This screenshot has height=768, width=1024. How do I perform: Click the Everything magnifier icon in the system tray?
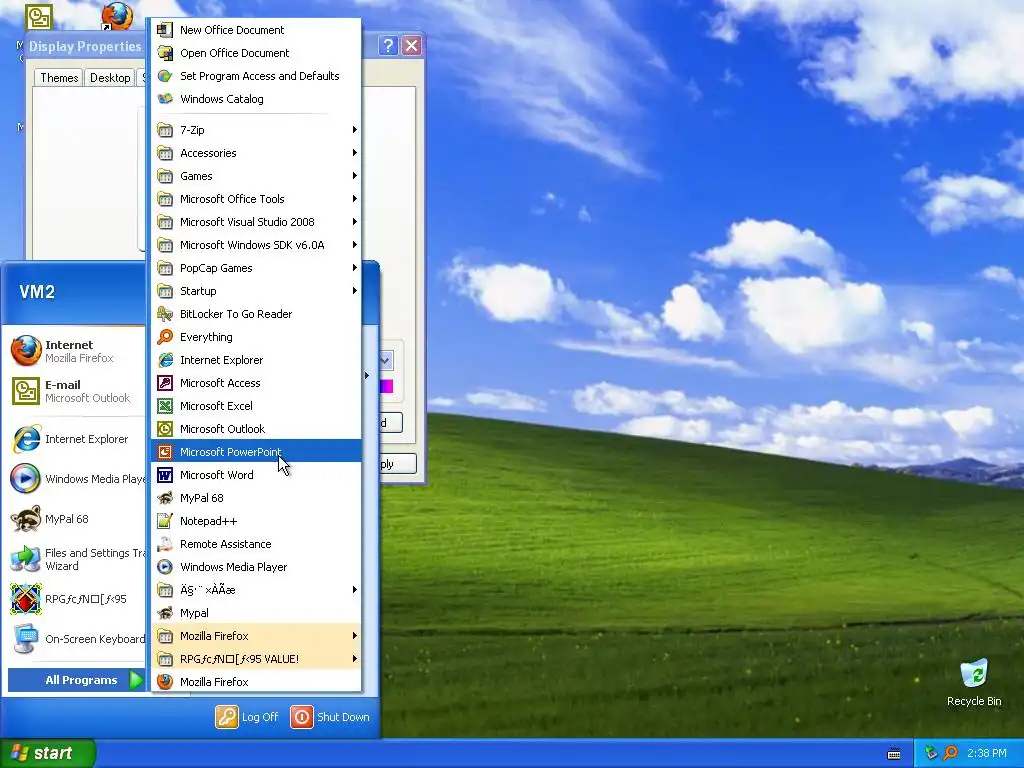[x=951, y=753]
